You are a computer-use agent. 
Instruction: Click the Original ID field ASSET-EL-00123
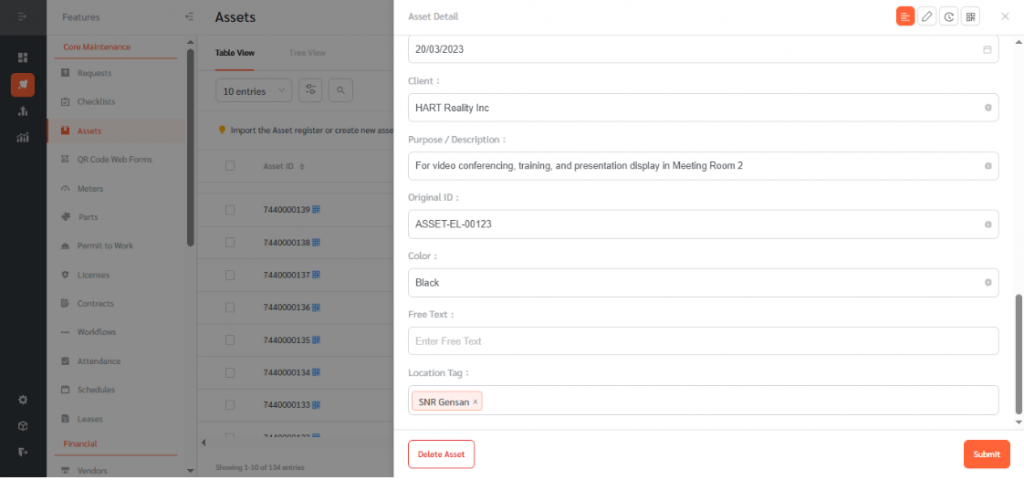(x=703, y=224)
